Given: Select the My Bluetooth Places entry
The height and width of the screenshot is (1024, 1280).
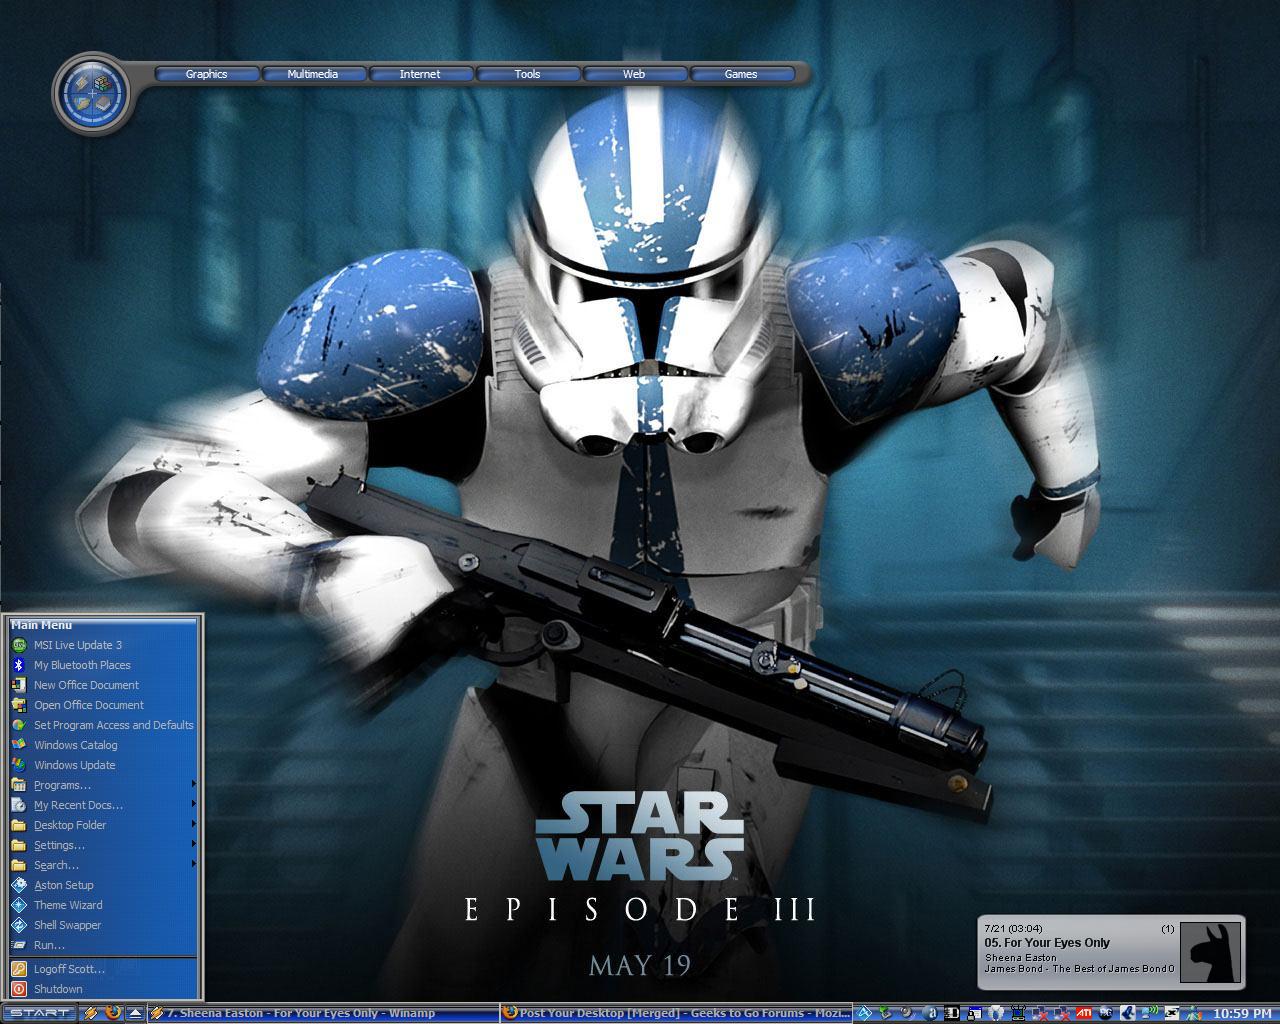Looking at the screenshot, I should (103, 665).
